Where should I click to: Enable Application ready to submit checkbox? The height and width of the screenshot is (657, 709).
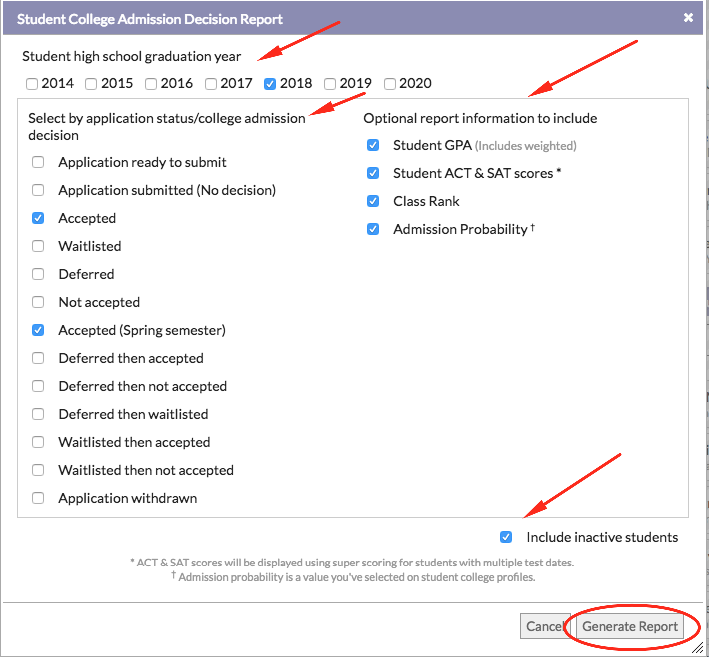pos(38,162)
